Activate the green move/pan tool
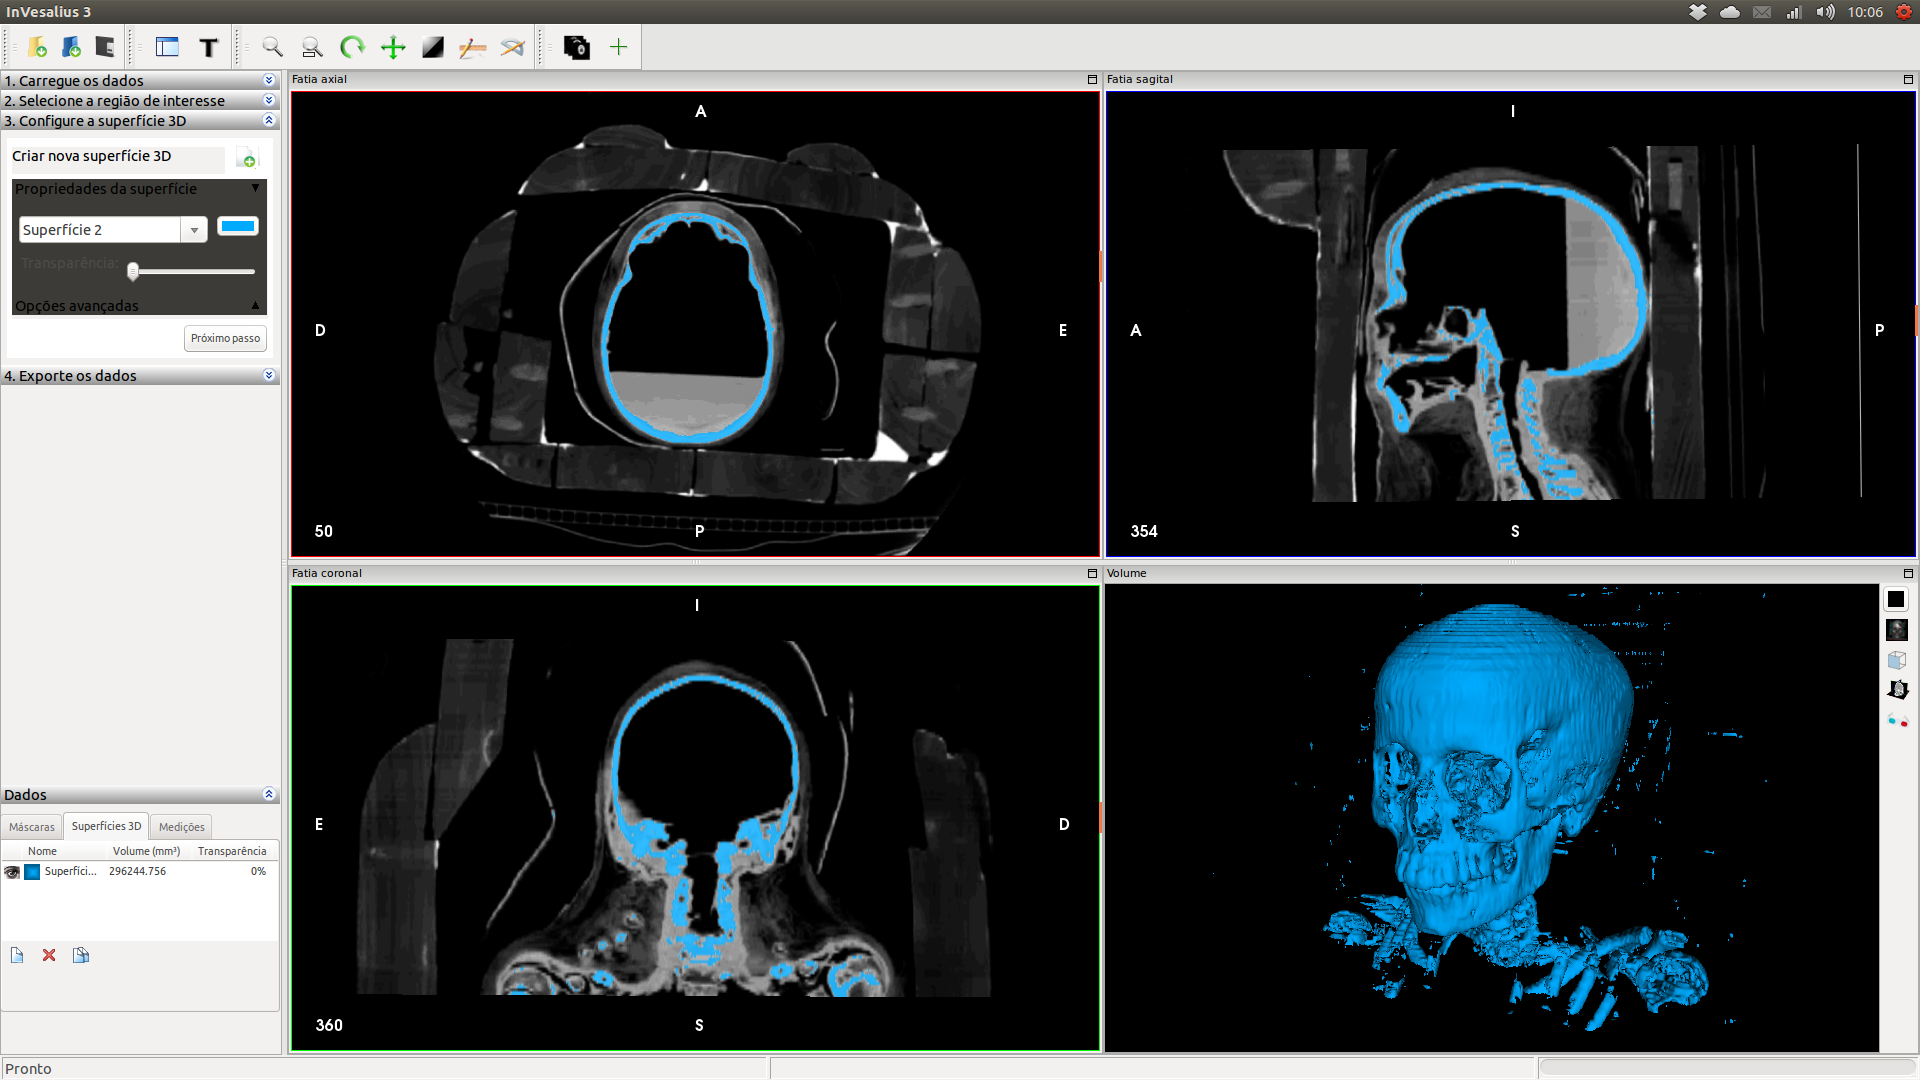Viewport: 1920px width, 1080px height. point(393,47)
